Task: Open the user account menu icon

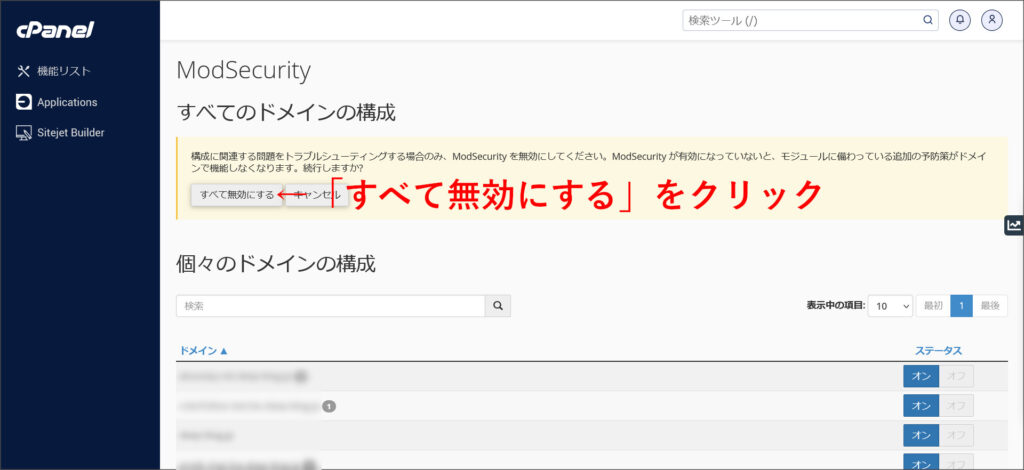Action: [x=991, y=20]
